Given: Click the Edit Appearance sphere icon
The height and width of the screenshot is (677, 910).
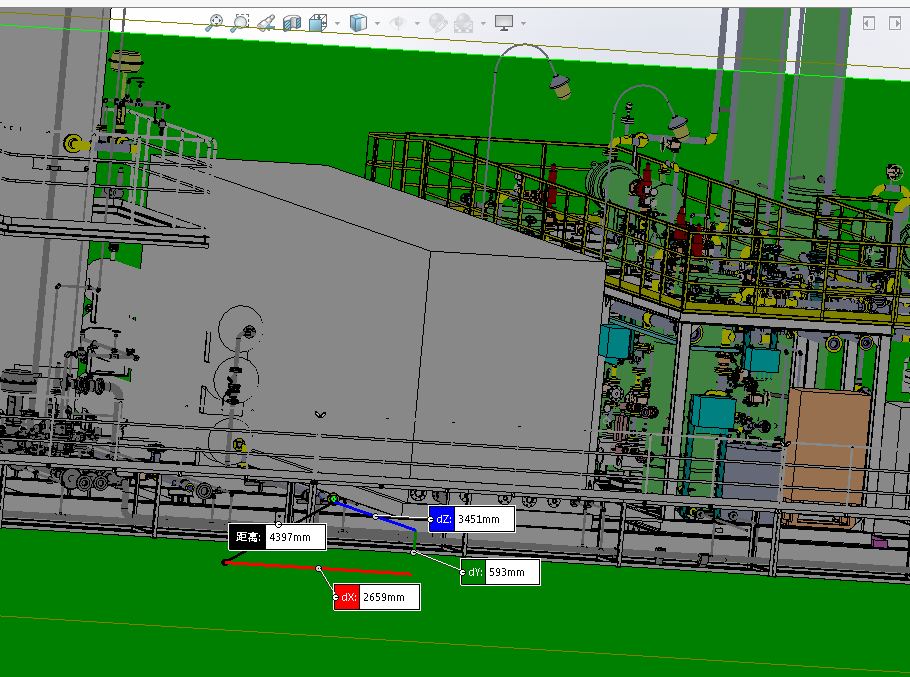Looking at the screenshot, I should point(437,22).
